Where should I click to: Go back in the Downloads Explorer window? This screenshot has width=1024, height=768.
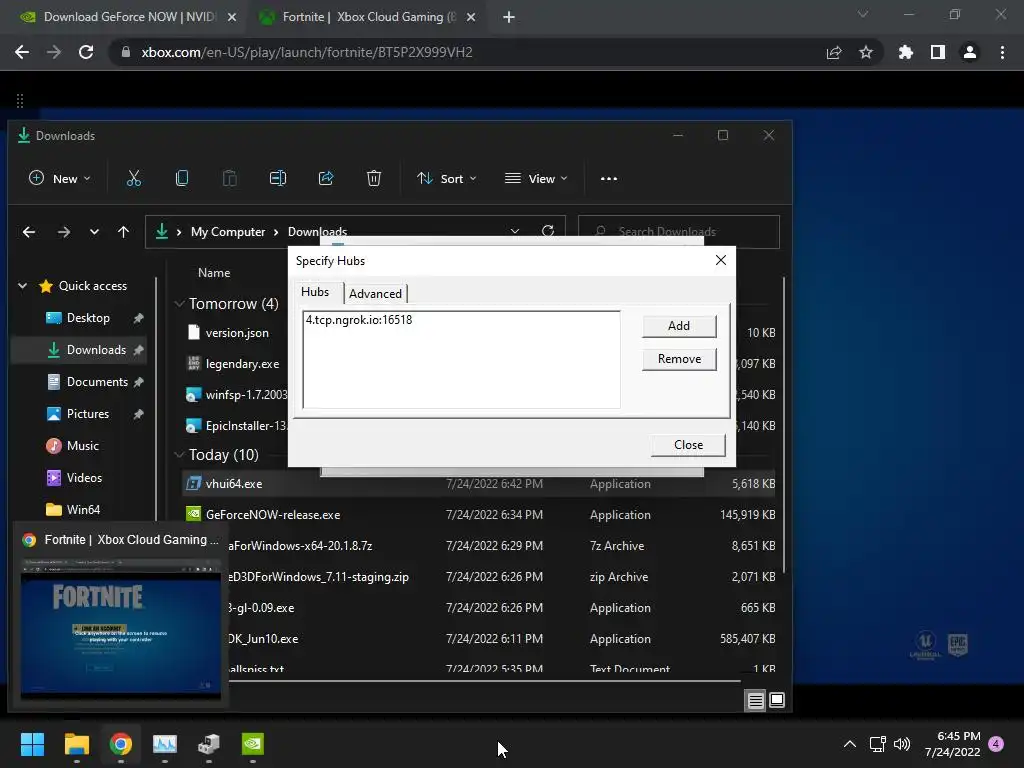[29, 232]
